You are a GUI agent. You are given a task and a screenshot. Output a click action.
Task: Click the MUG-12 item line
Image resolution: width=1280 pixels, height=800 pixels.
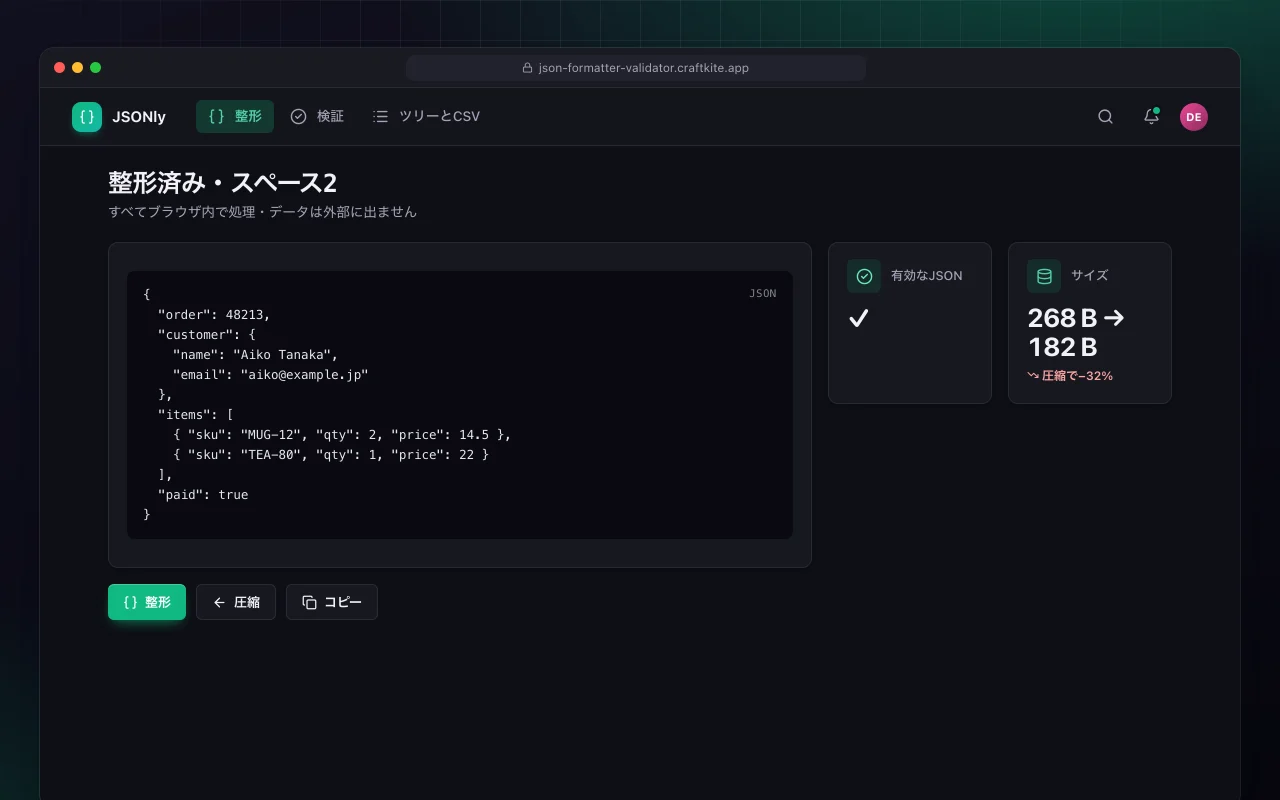(342, 434)
